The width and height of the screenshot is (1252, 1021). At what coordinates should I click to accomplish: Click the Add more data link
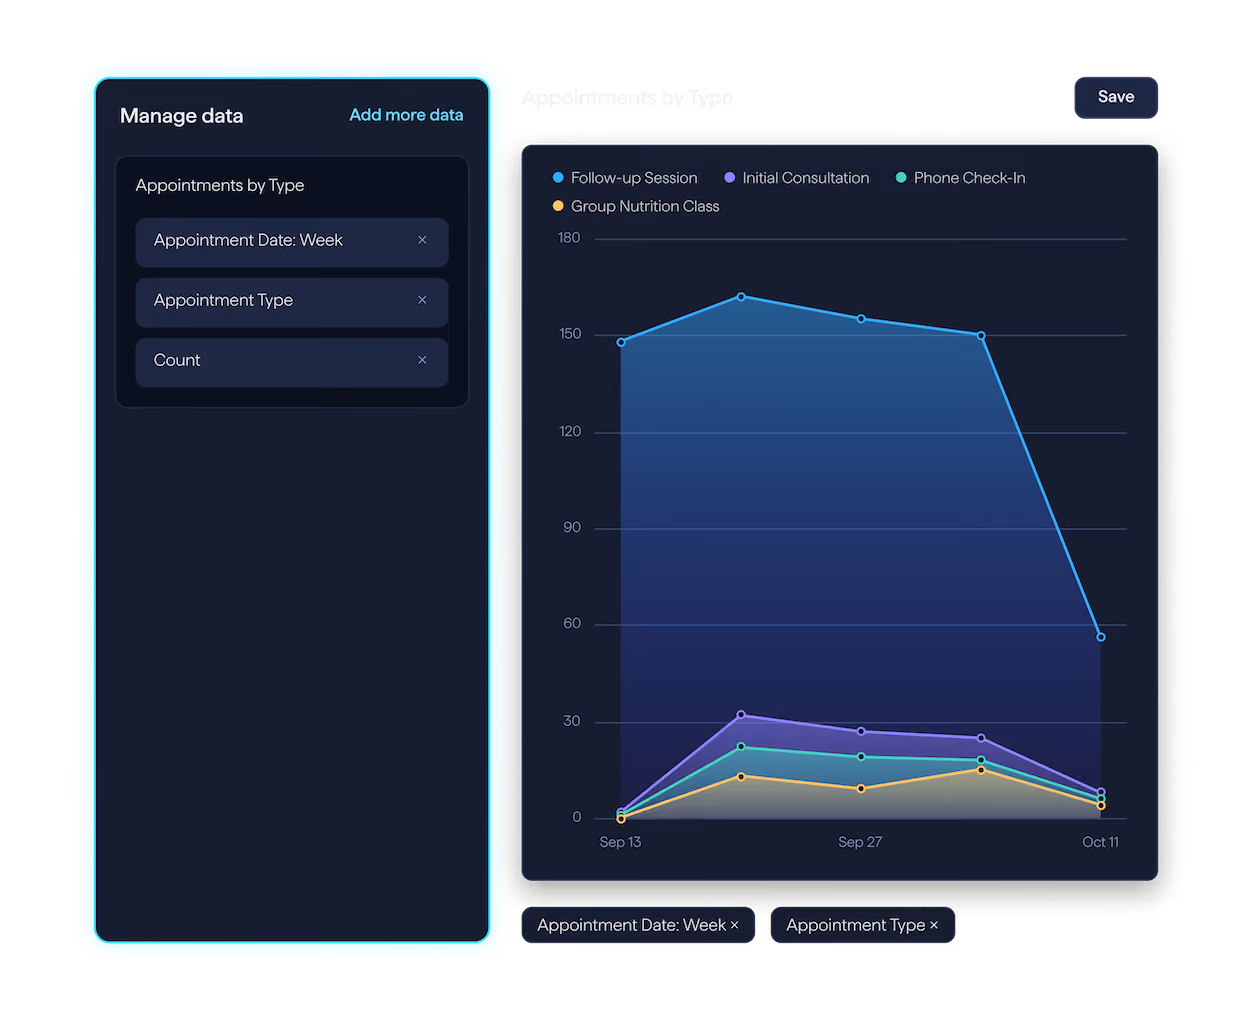coord(406,115)
